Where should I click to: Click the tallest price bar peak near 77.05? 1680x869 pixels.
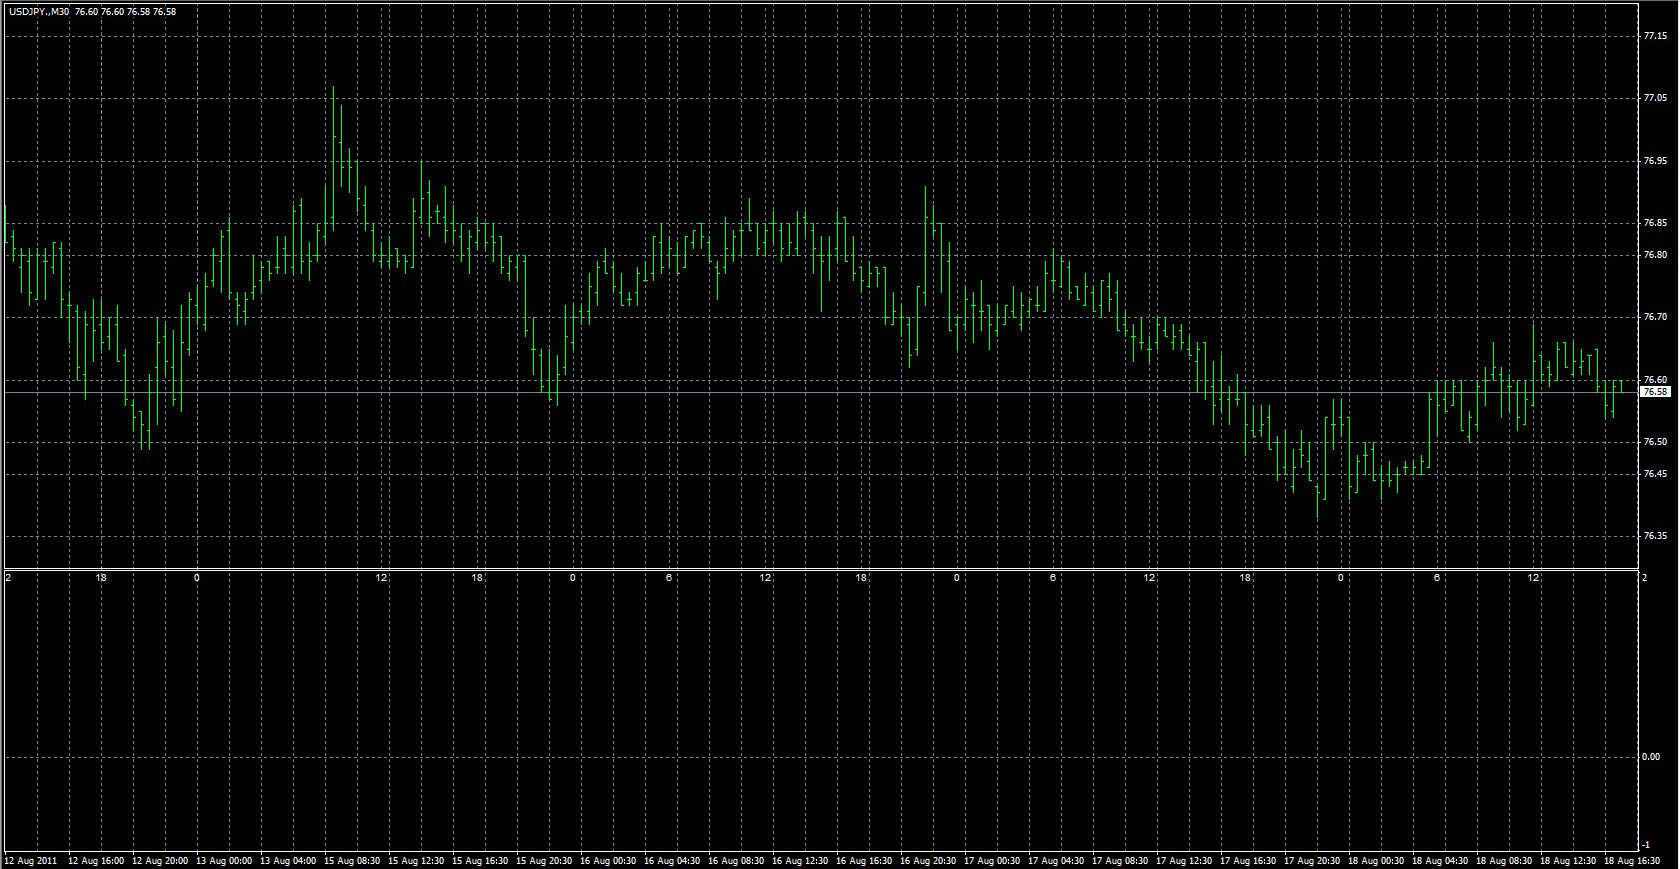333,90
